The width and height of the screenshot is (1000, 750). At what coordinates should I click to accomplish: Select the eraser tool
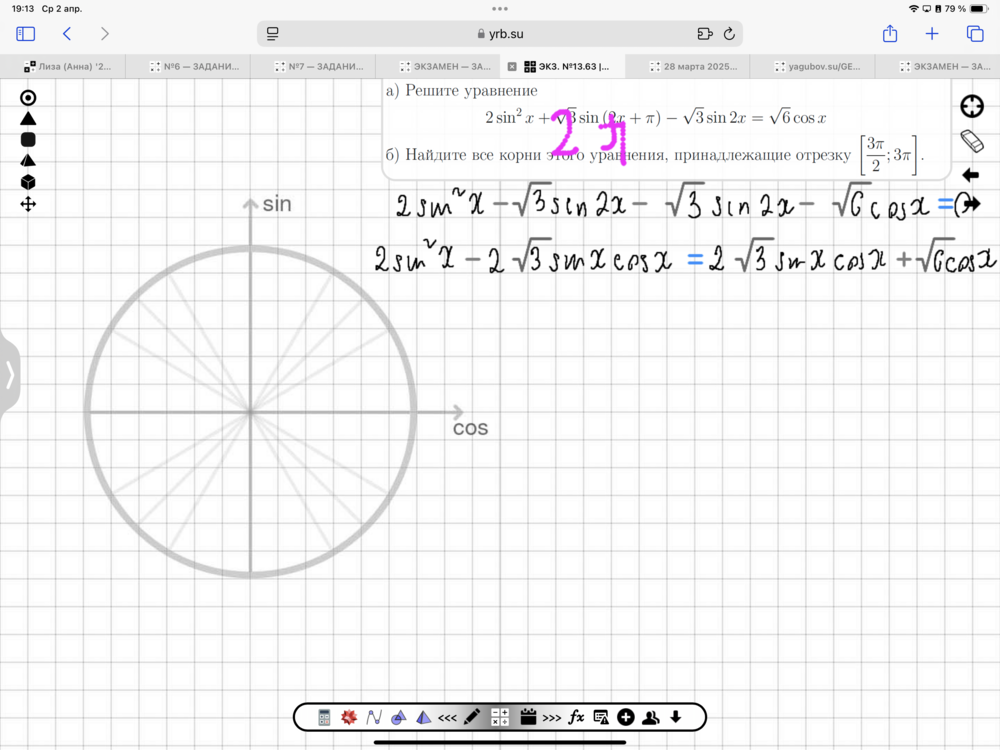(971, 140)
